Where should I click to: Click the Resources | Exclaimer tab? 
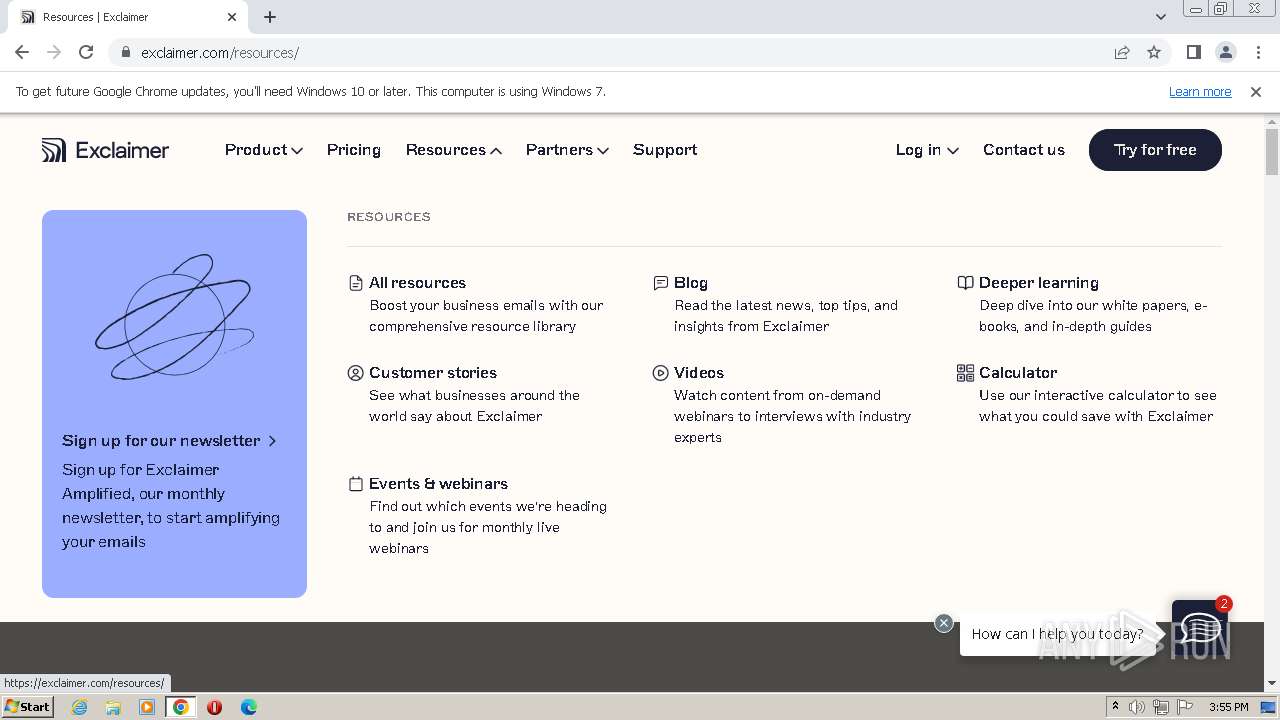point(127,17)
